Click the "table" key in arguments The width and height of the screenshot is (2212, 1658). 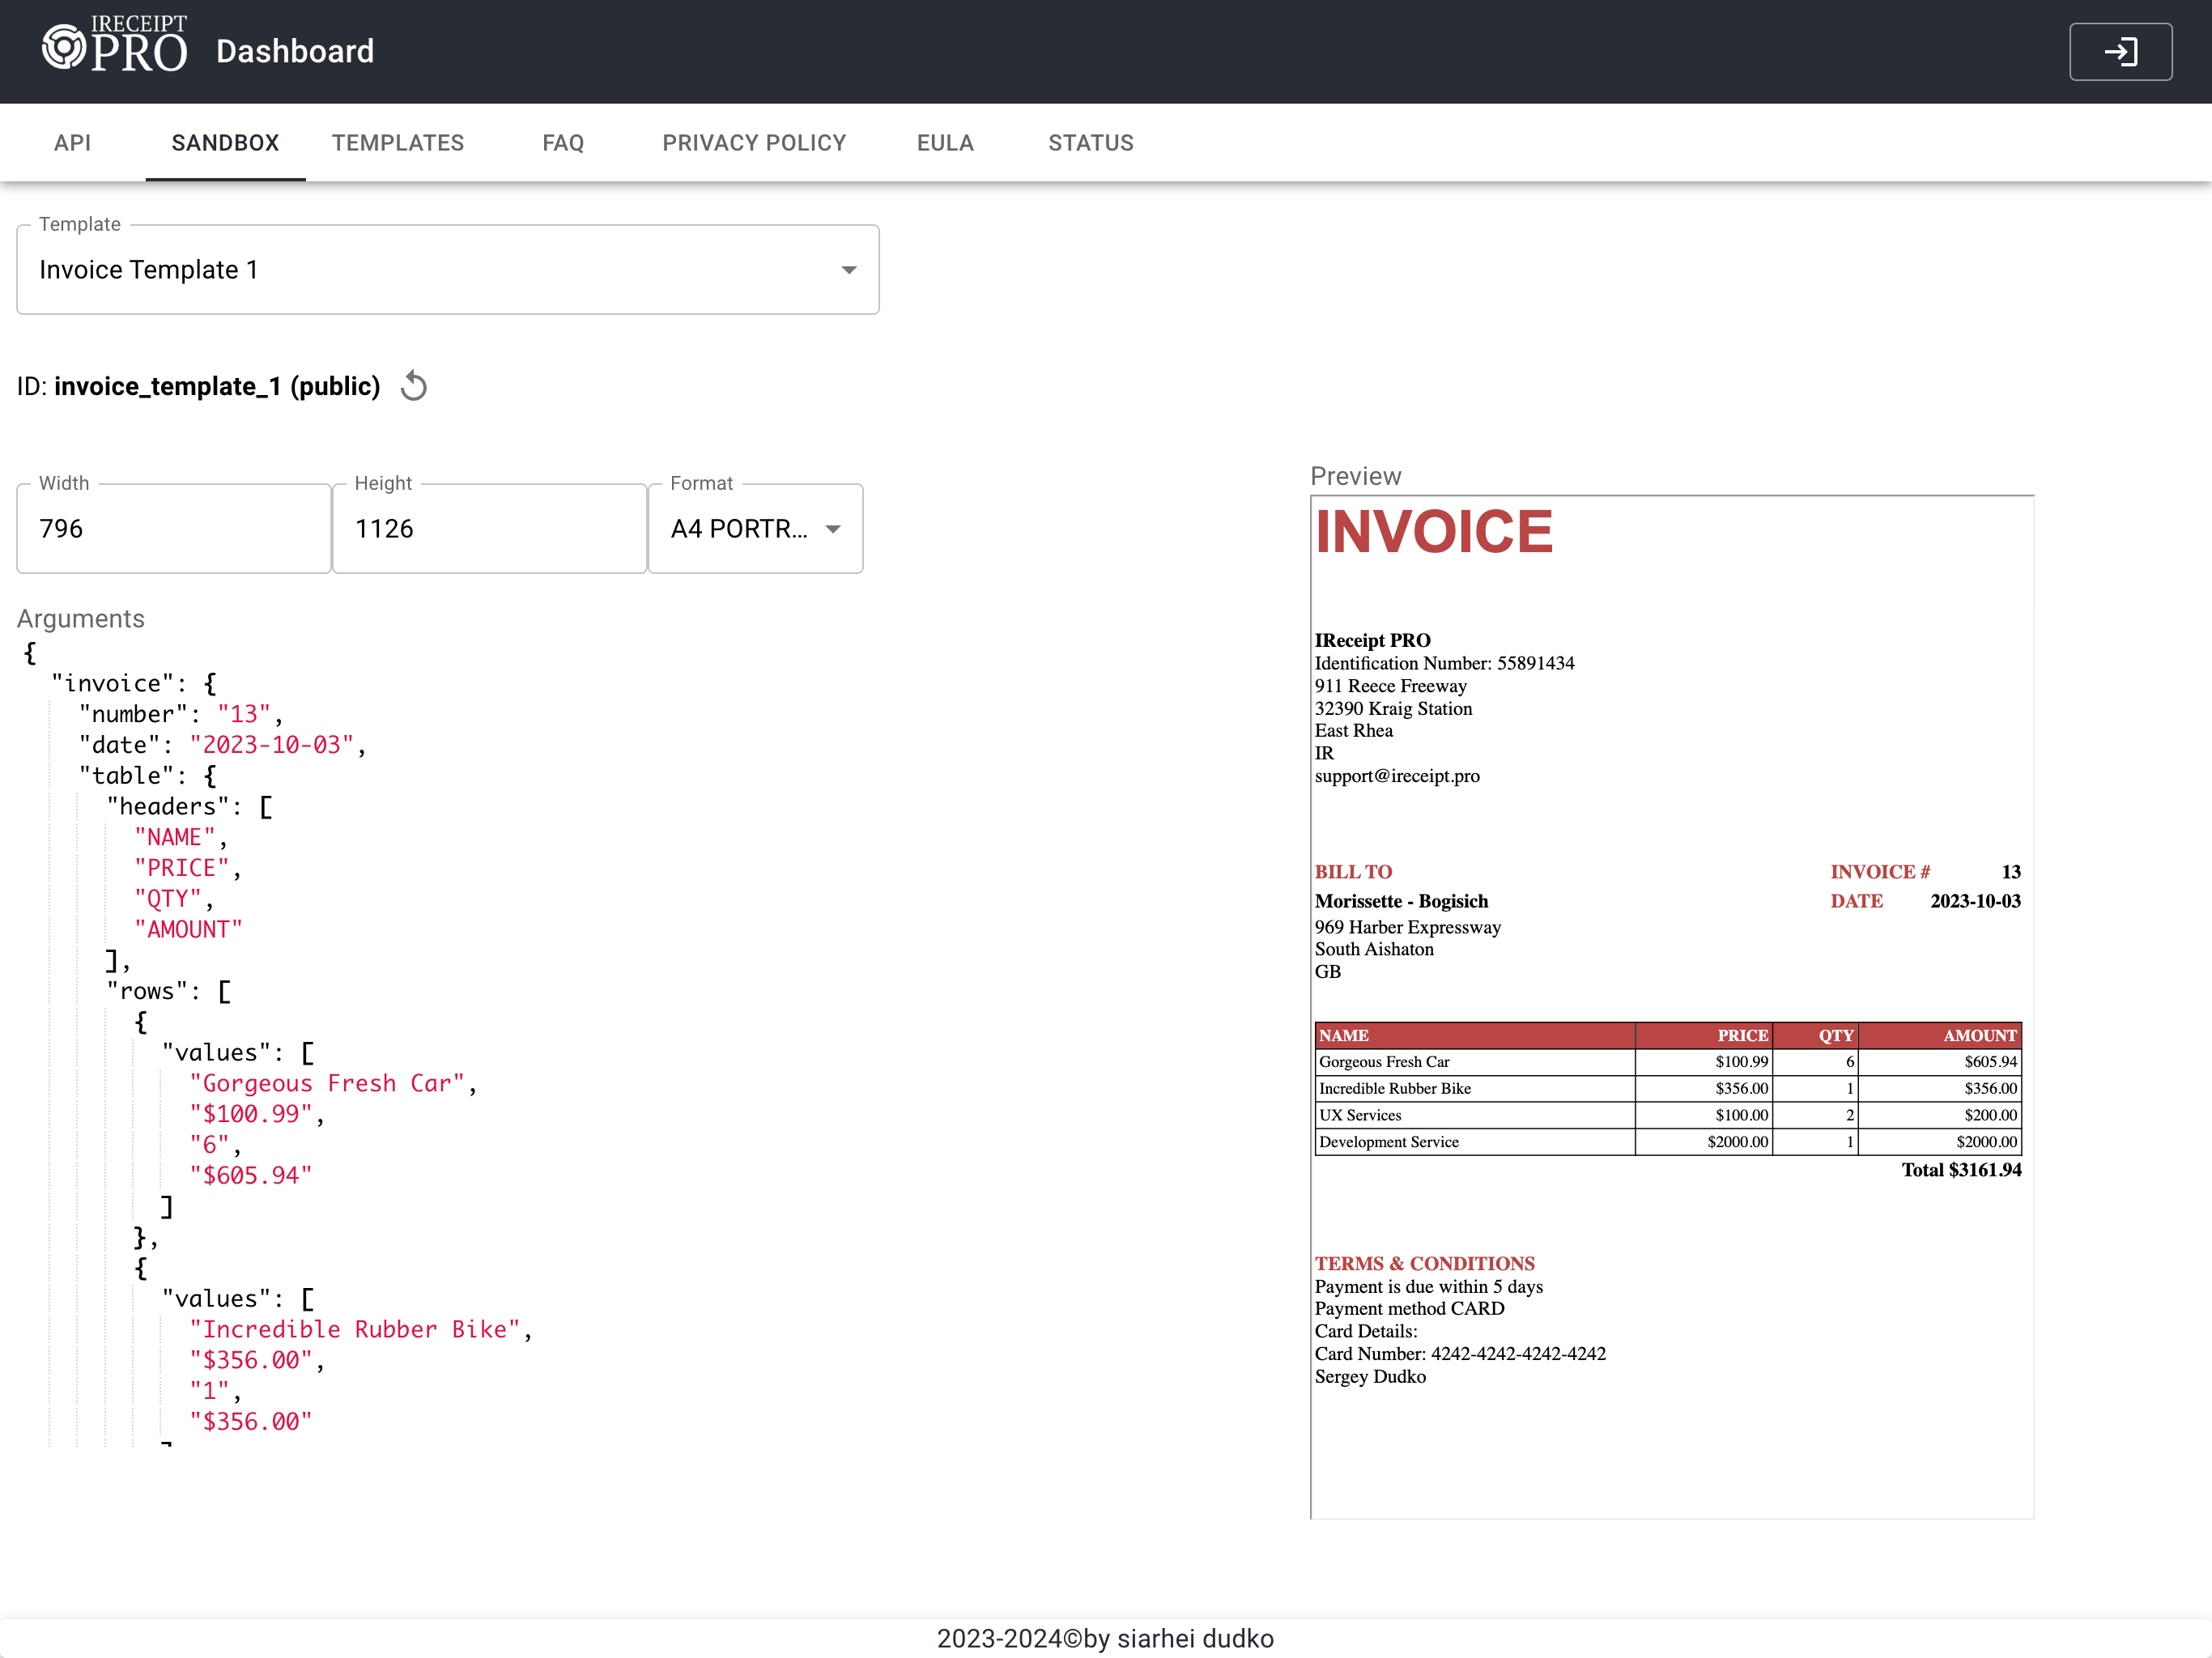[133, 776]
